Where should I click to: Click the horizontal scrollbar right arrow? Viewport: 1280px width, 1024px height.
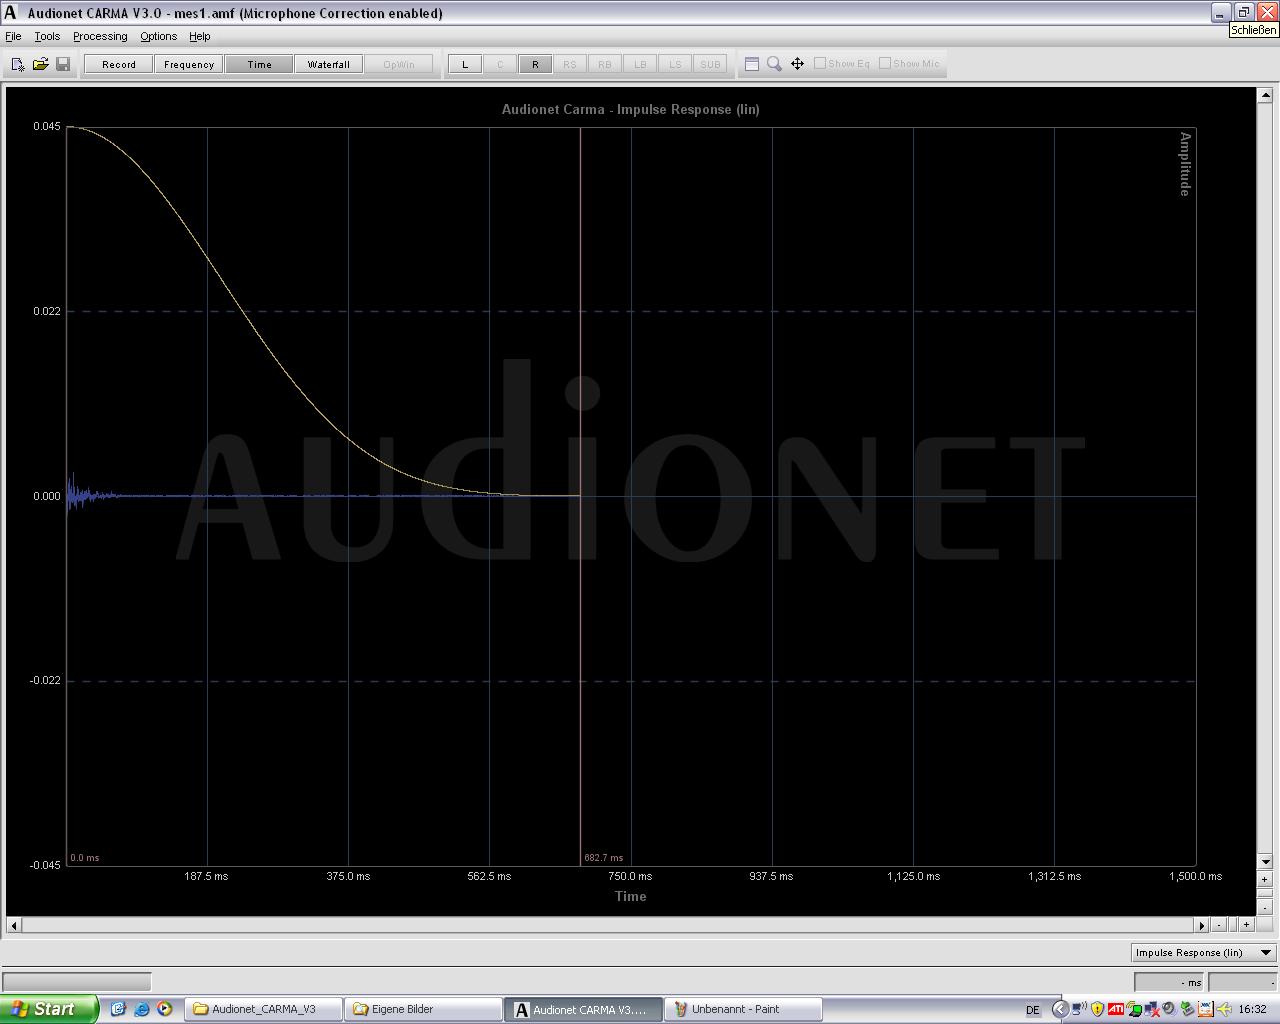coord(1202,925)
